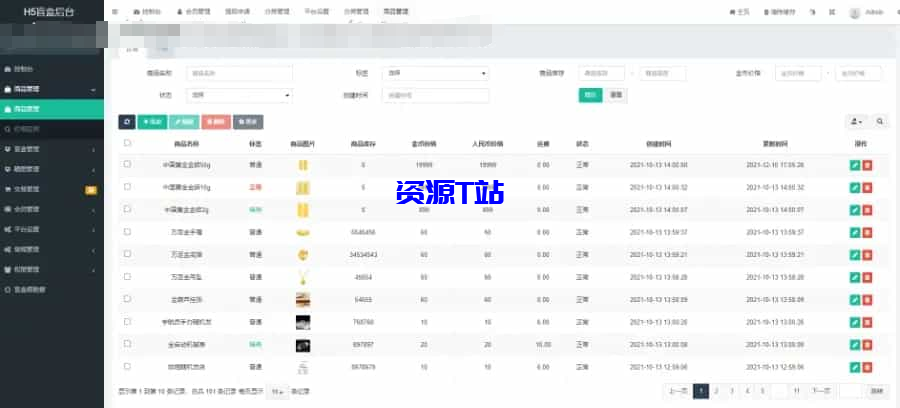Edit the row created 2021-10-13 14:00:32

coord(855,188)
